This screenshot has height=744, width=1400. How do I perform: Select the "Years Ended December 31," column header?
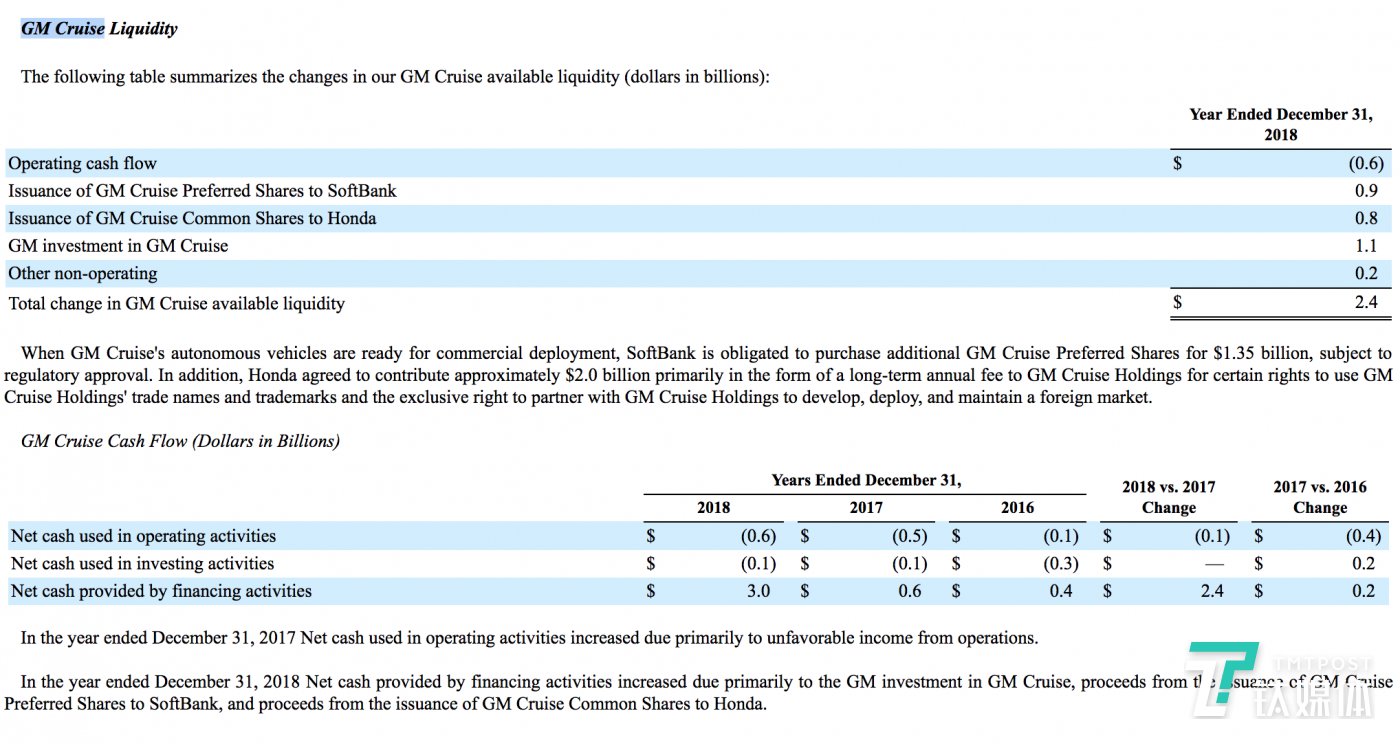(x=866, y=480)
